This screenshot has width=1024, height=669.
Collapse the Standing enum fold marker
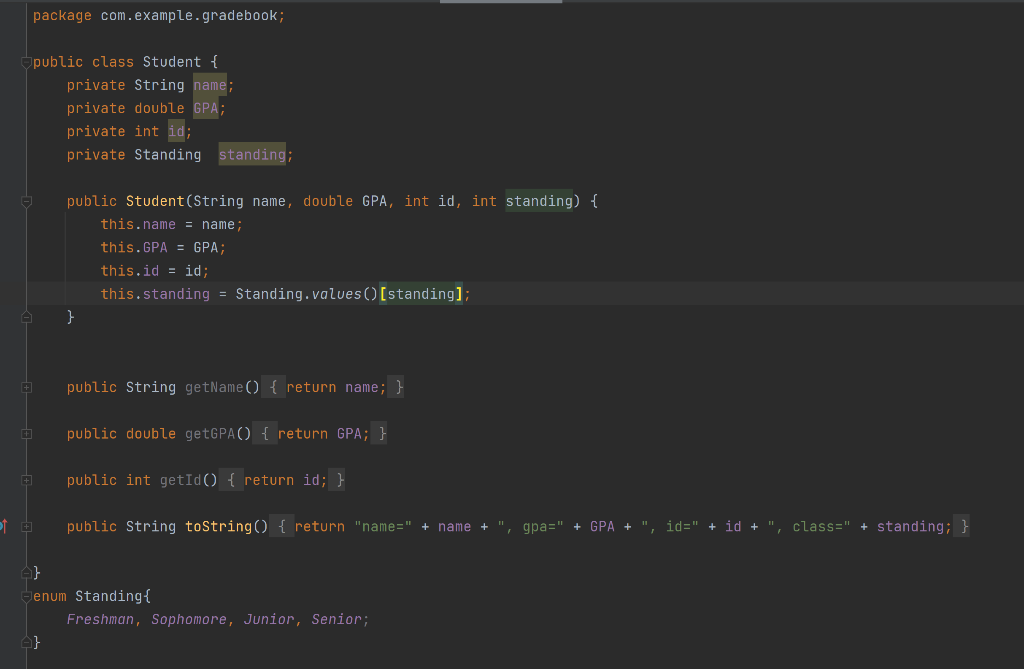coord(26,595)
